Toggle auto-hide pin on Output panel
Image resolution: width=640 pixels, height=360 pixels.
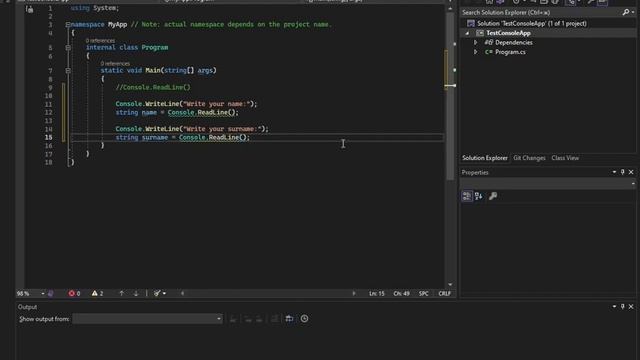pos(622,307)
